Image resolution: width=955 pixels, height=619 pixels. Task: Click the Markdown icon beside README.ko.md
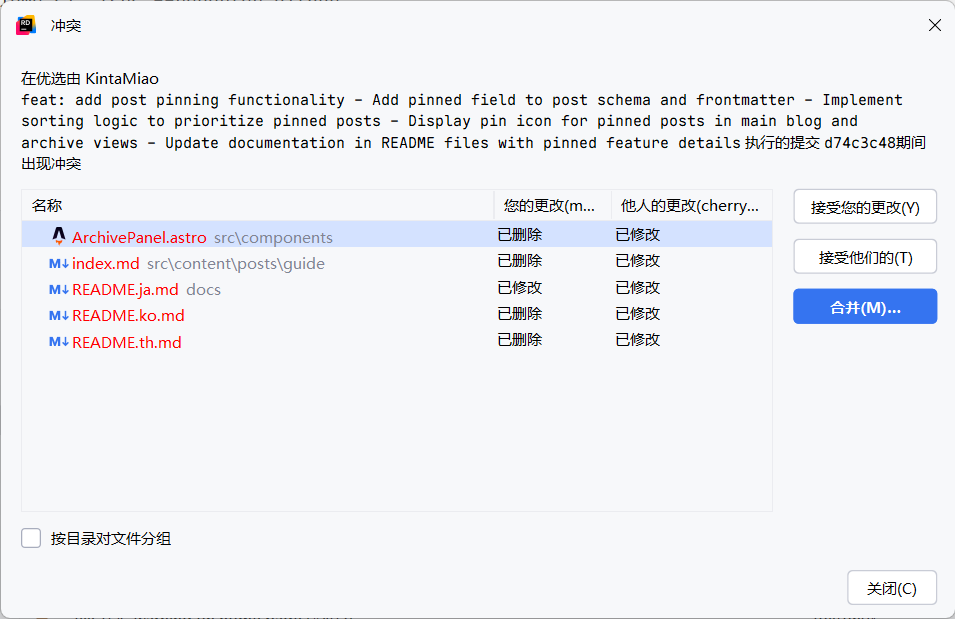pos(58,316)
